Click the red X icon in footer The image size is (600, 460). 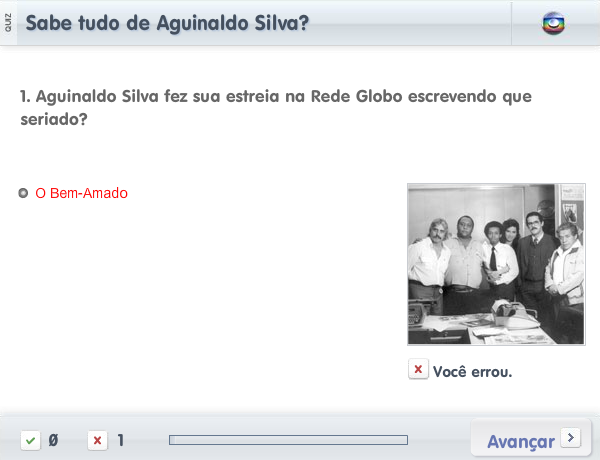(98, 440)
